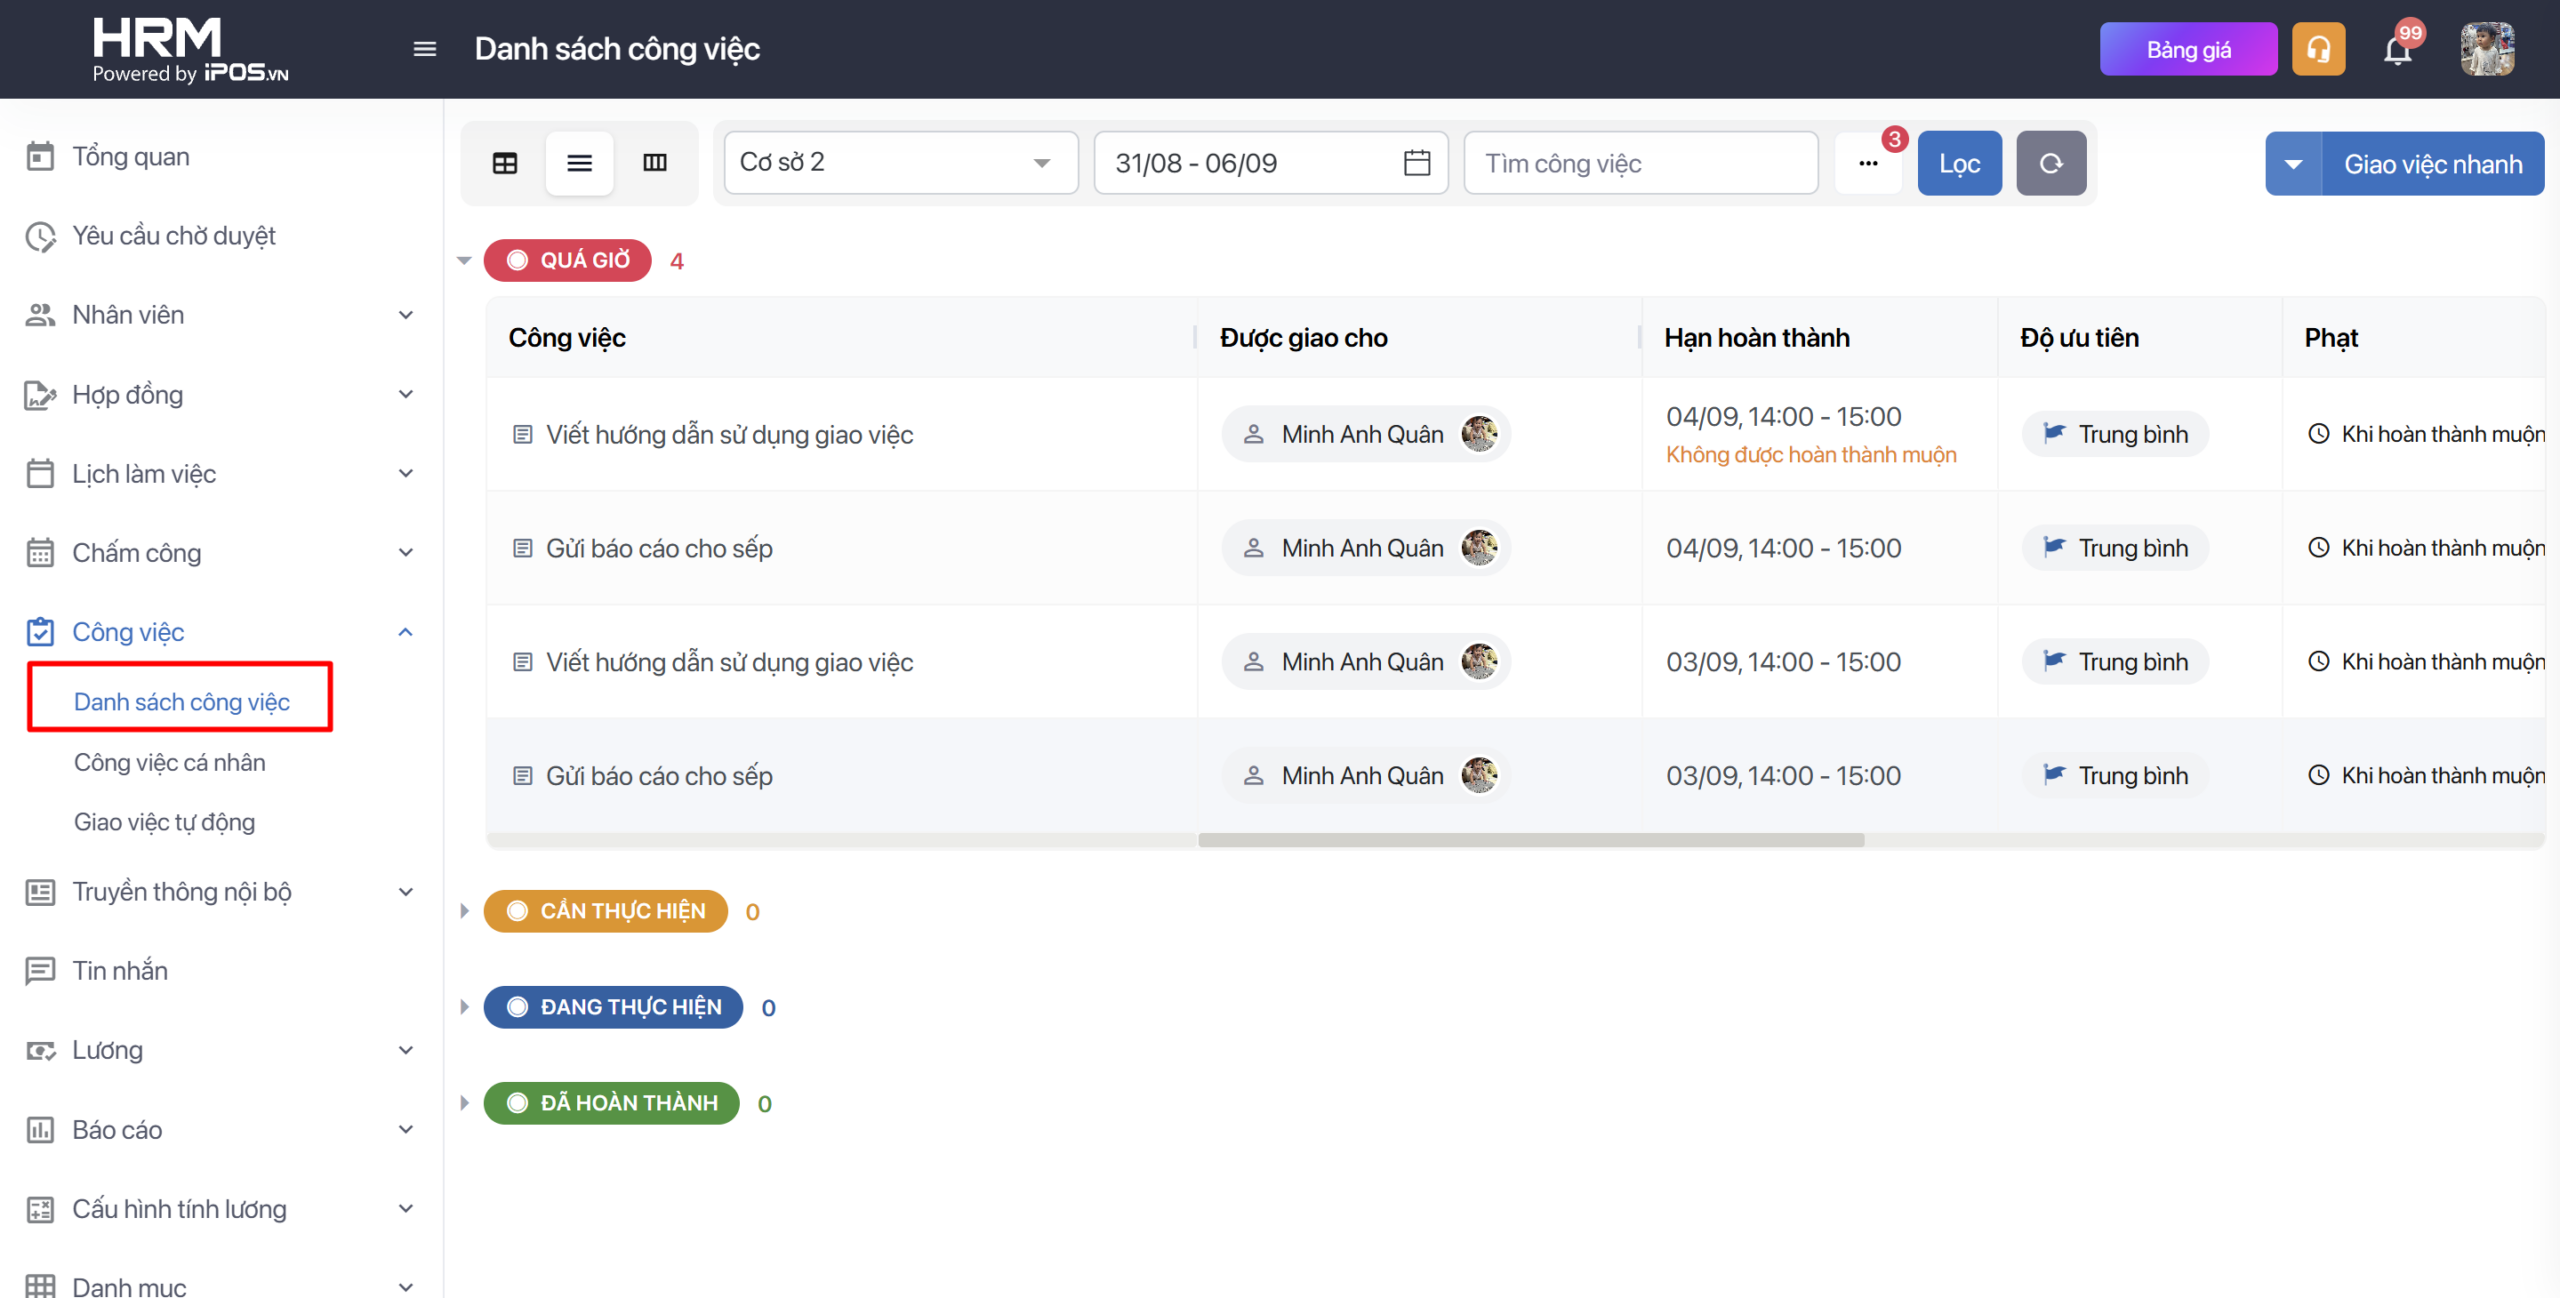Toggle the hamburger sidebar menu icon
Viewport: 2560px width, 1298px height.
click(425, 49)
